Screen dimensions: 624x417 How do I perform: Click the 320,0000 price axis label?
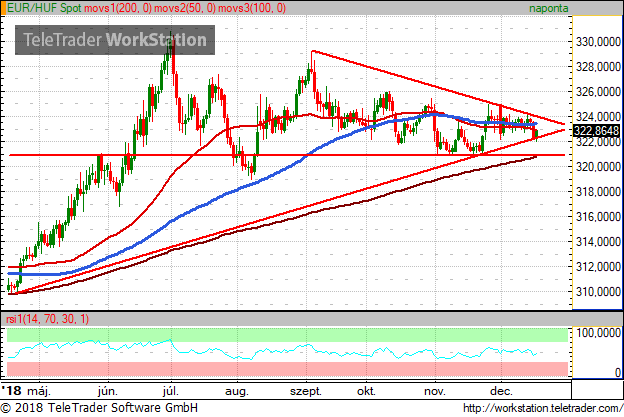click(x=598, y=167)
